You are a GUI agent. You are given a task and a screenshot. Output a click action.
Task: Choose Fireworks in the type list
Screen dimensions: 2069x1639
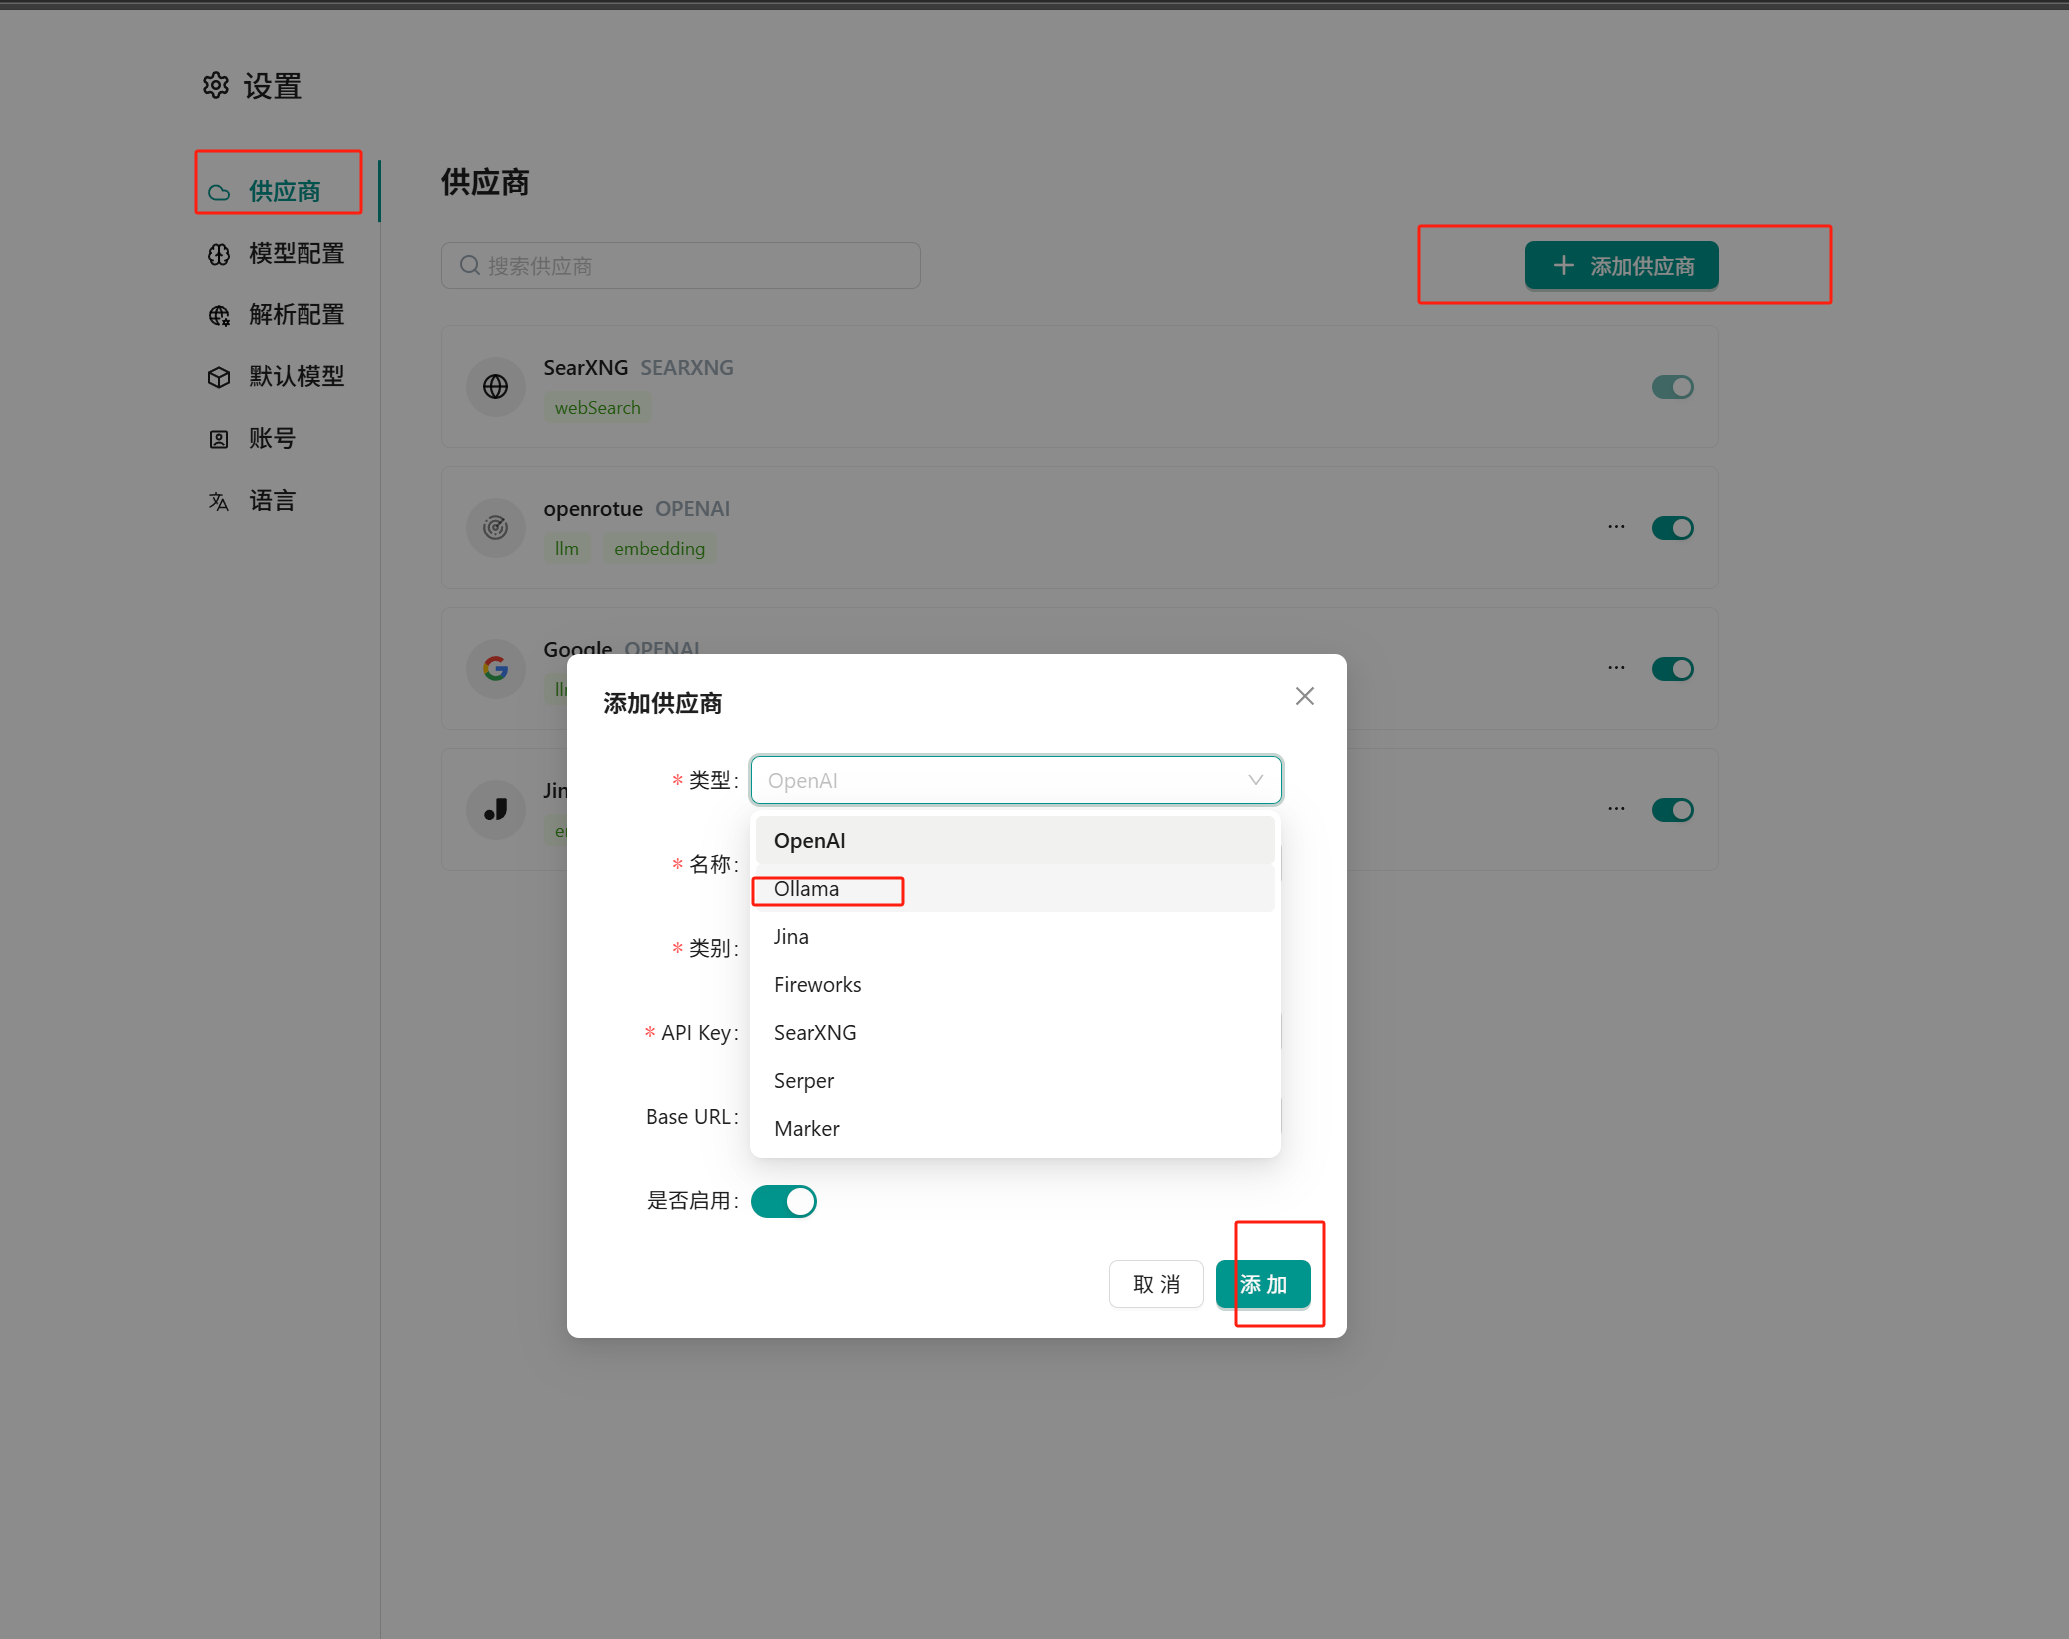[x=817, y=985]
